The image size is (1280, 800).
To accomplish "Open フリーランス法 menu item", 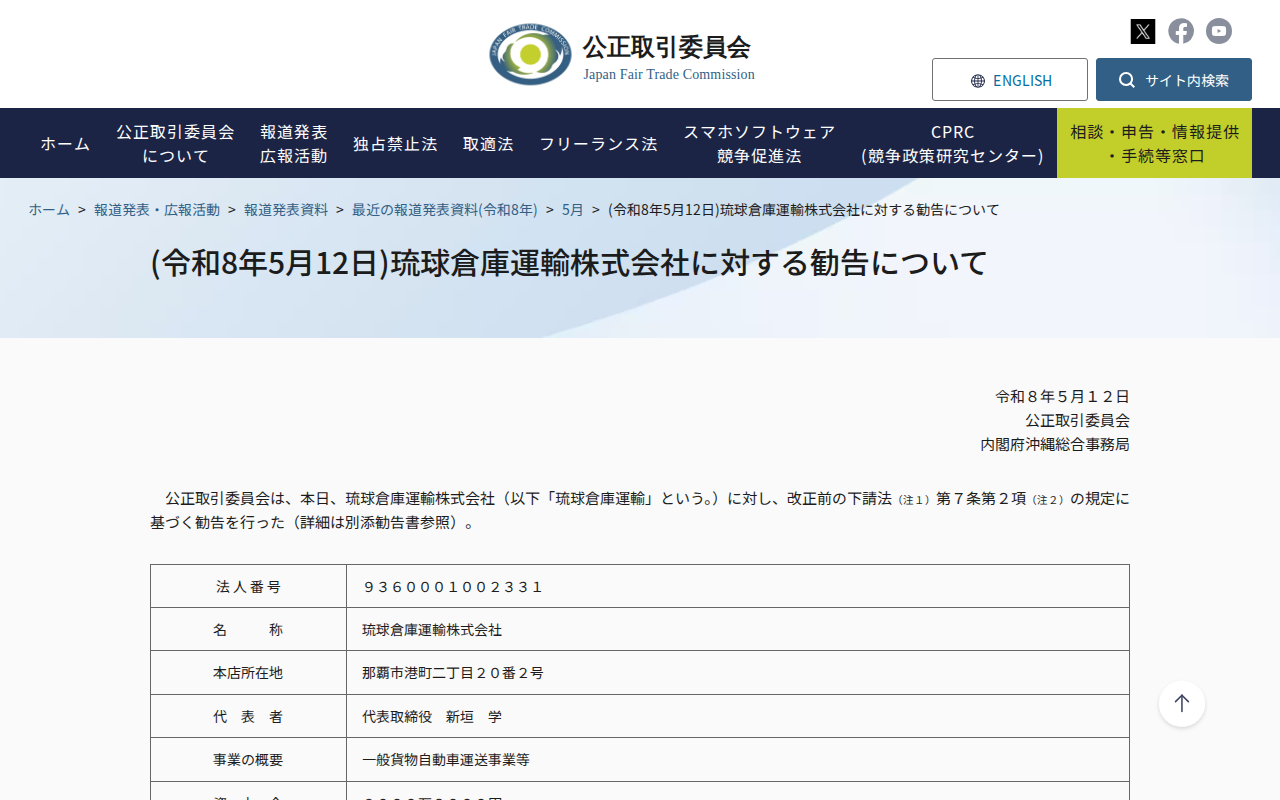I will 598,144.
